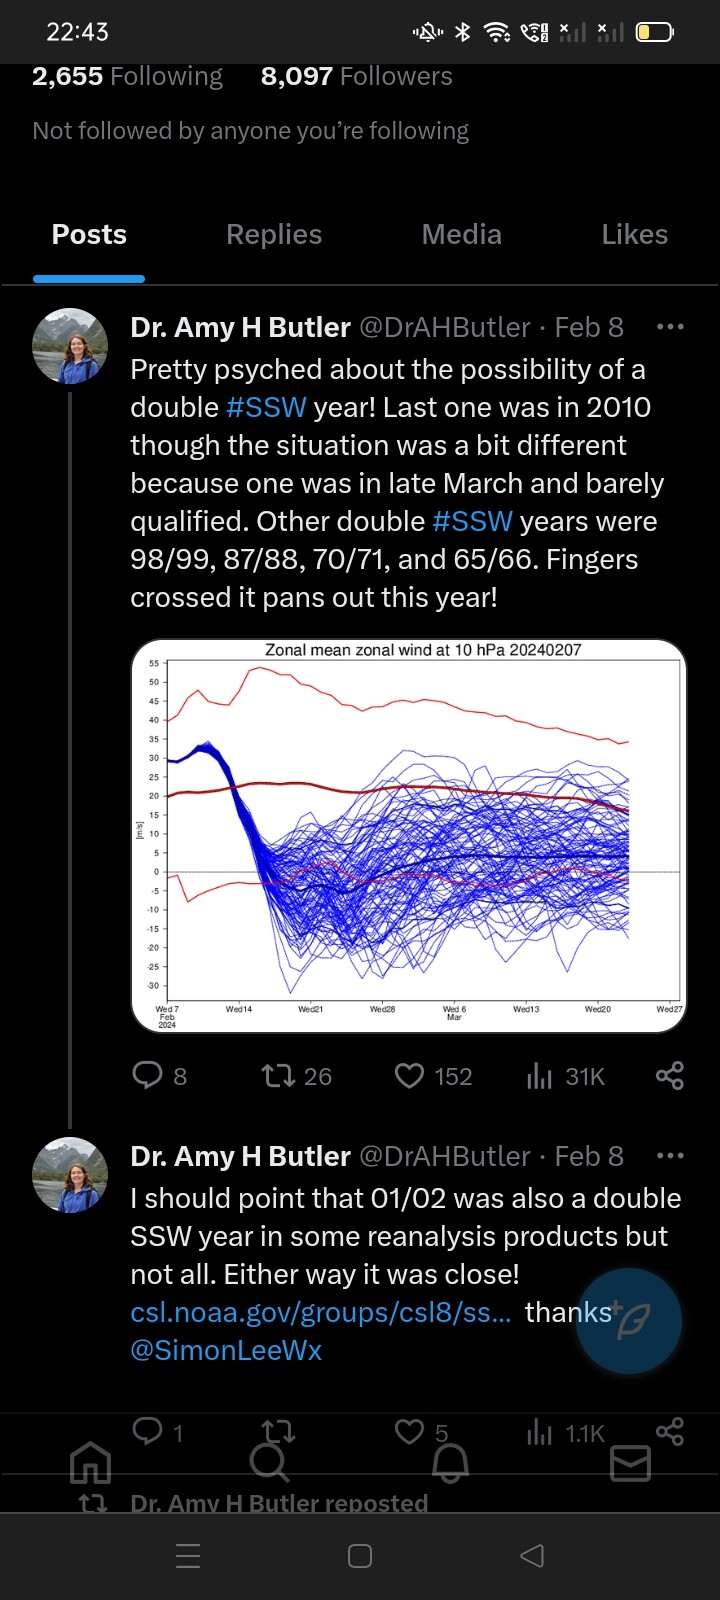The height and width of the screenshot is (1600, 720).
Task: Open Search from bottom navigation
Action: [x=270, y=1463]
